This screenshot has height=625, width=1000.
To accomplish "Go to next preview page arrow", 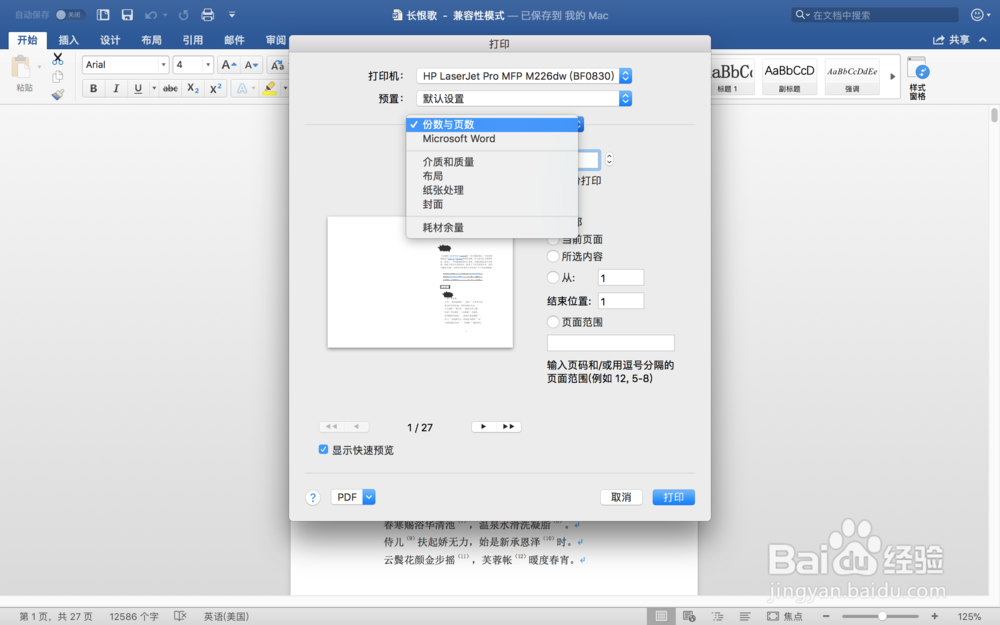I will point(483,427).
